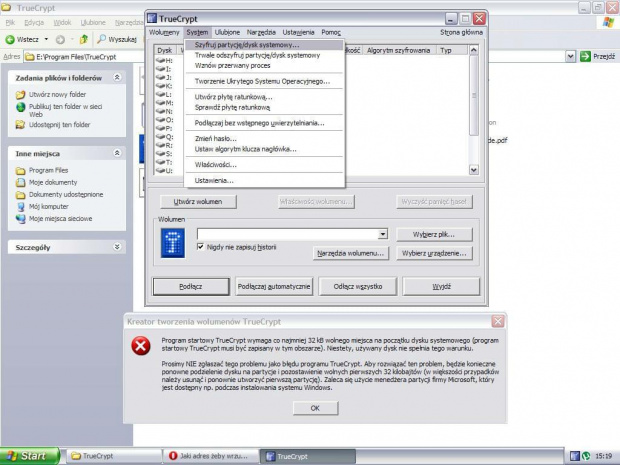Click Utwórz nowy folder task icon
The width and height of the screenshot is (620, 465).
point(20,95)
